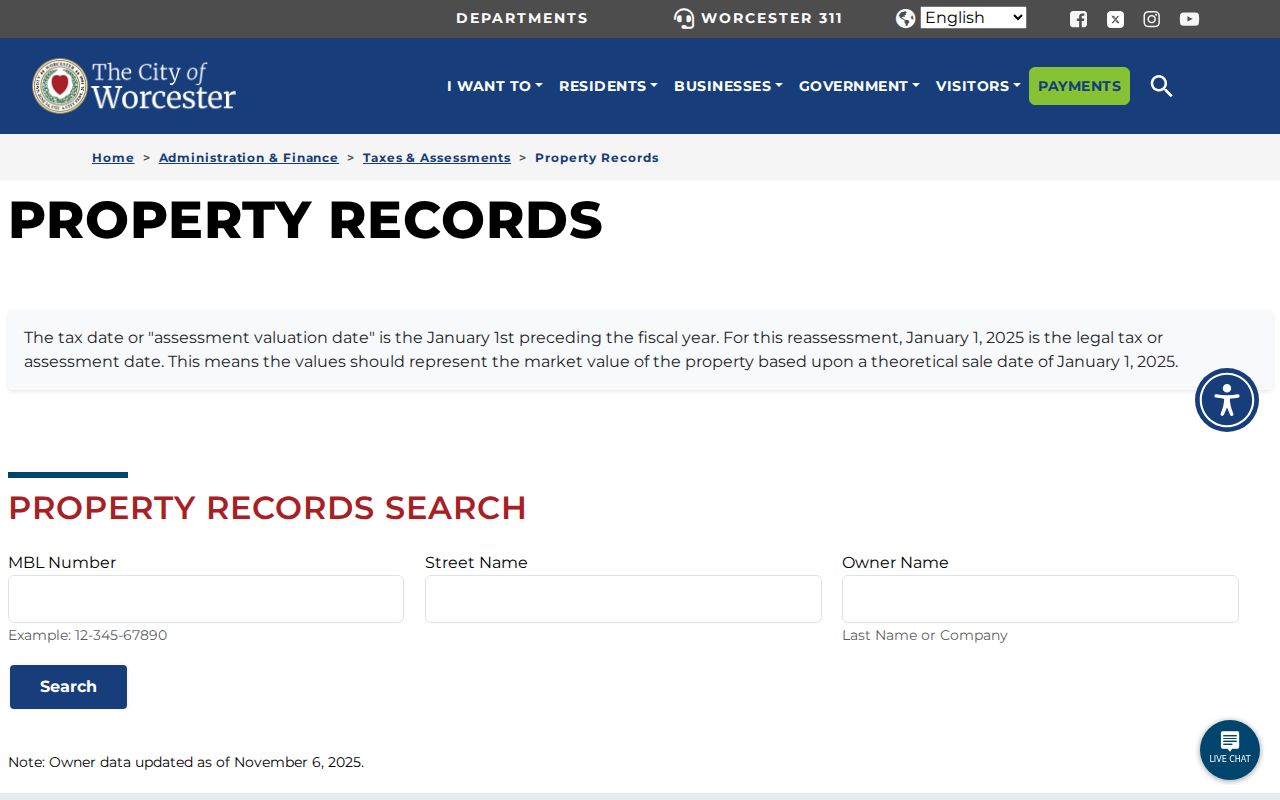This screenshot has height=800, width=1280.
Task: Go to the Payments page
Action: point(1079,86)
